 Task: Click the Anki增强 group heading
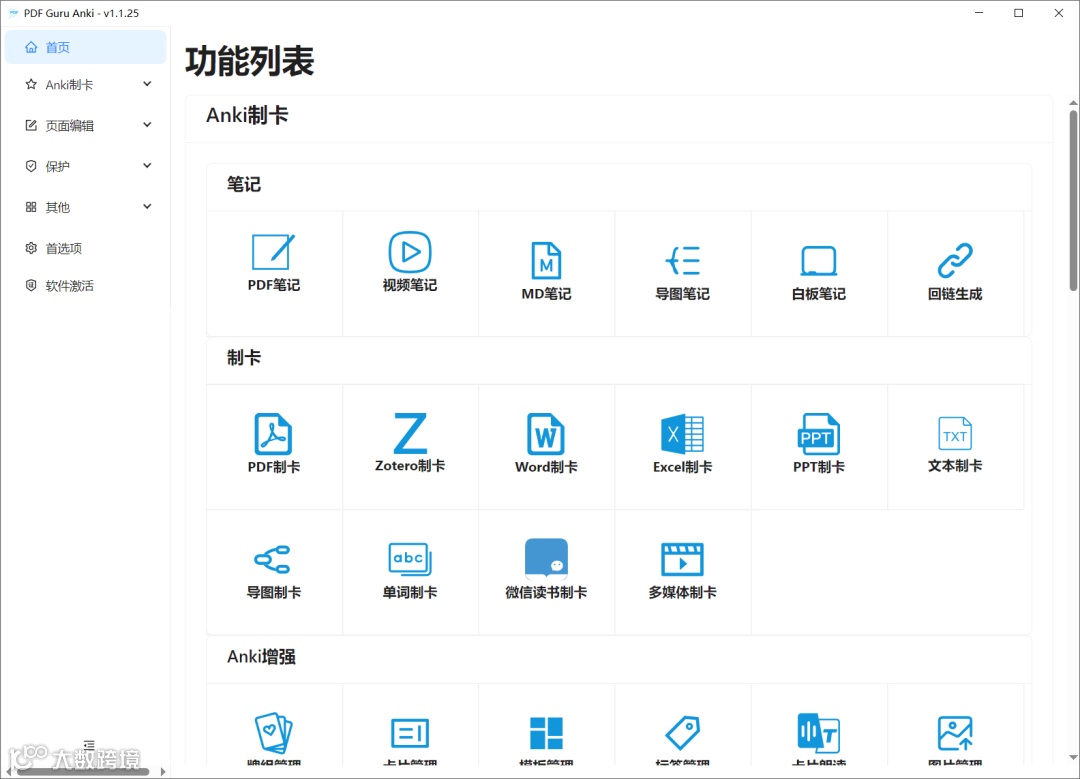click(x=261, y=656)
